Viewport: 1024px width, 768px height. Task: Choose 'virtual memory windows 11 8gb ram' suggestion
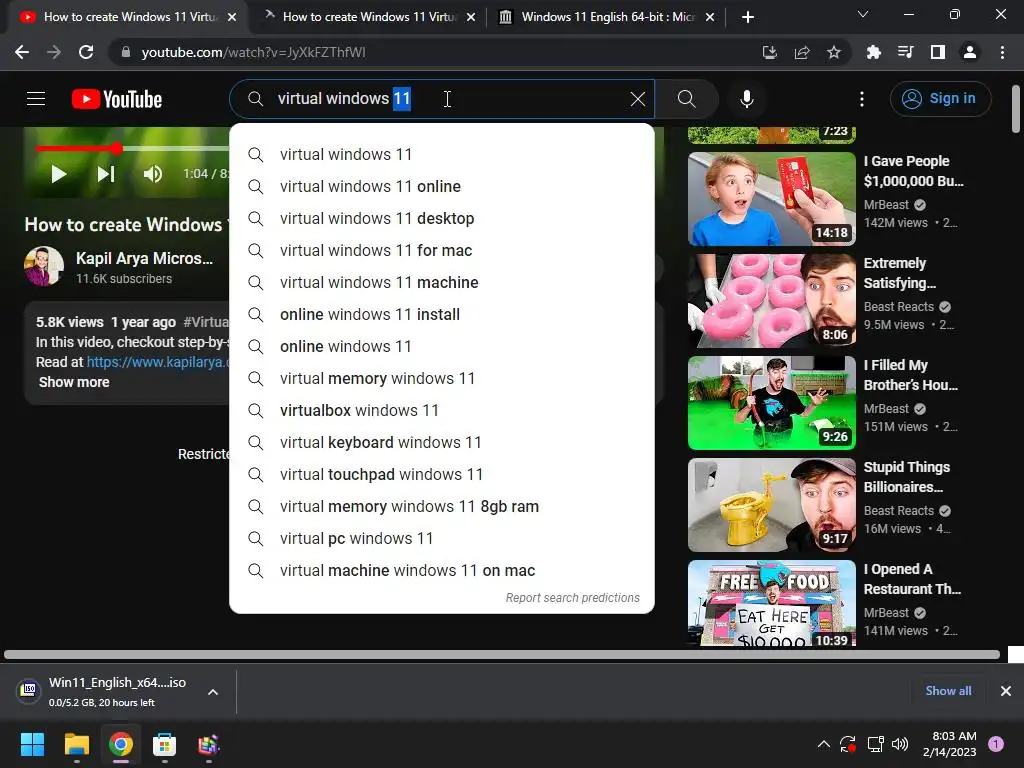tap(441, 506)
